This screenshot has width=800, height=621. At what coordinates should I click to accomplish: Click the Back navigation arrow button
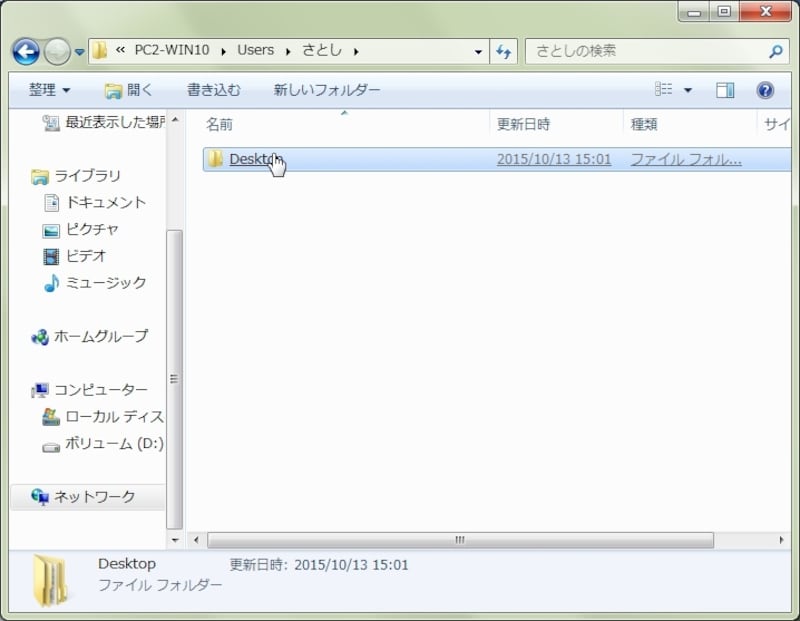(26, 51)
